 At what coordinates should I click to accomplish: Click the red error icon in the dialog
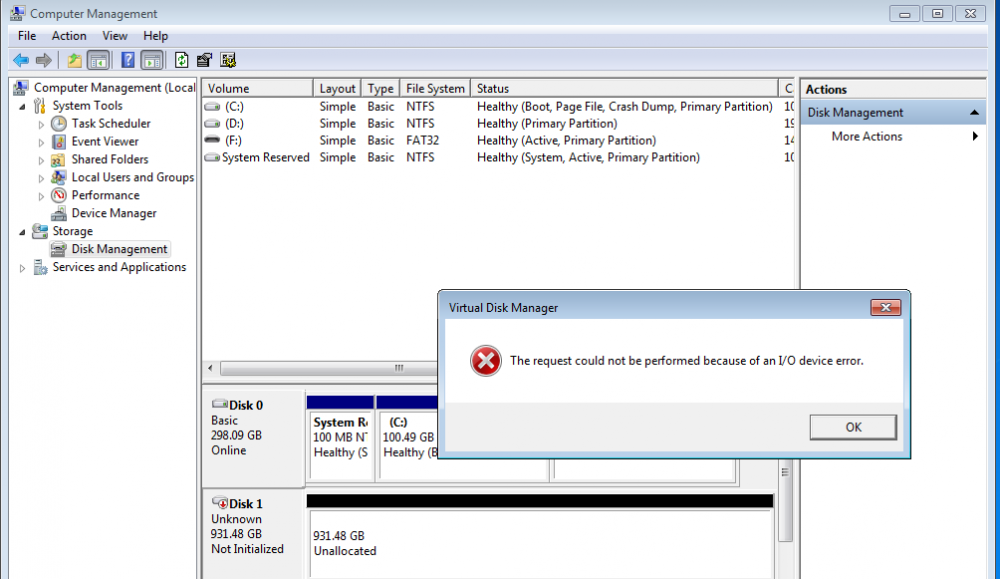(486, 361)
